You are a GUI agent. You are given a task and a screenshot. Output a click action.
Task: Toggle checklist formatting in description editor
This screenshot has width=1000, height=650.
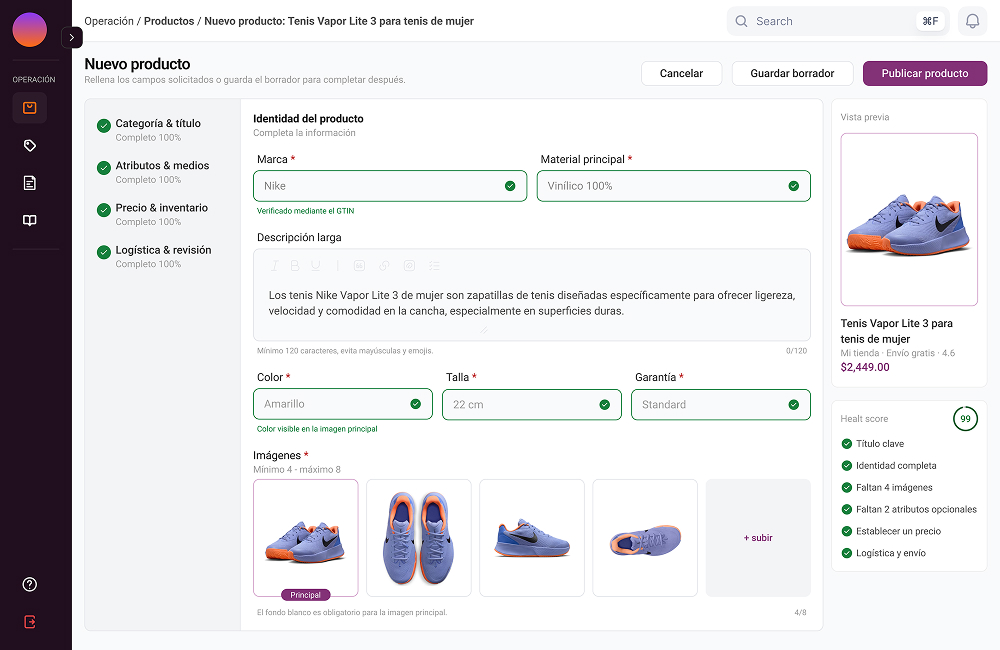click(434, 265)
